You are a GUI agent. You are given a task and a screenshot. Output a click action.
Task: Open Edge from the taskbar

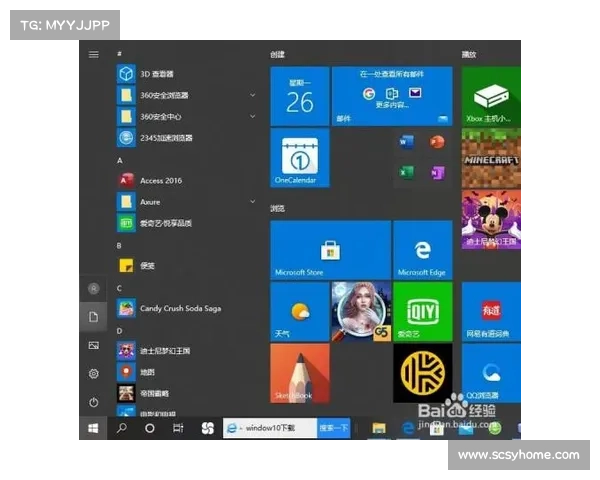408,428
